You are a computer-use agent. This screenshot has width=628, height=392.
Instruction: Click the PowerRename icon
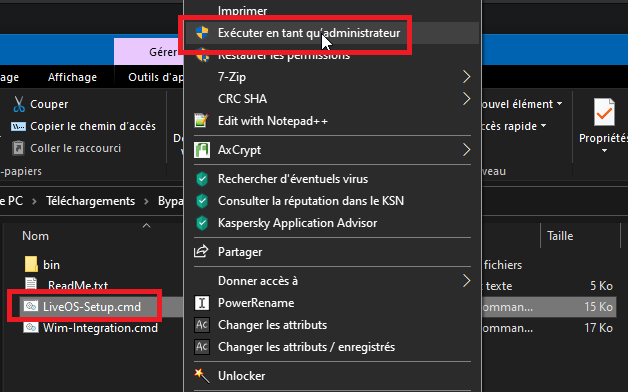[202, 303]
